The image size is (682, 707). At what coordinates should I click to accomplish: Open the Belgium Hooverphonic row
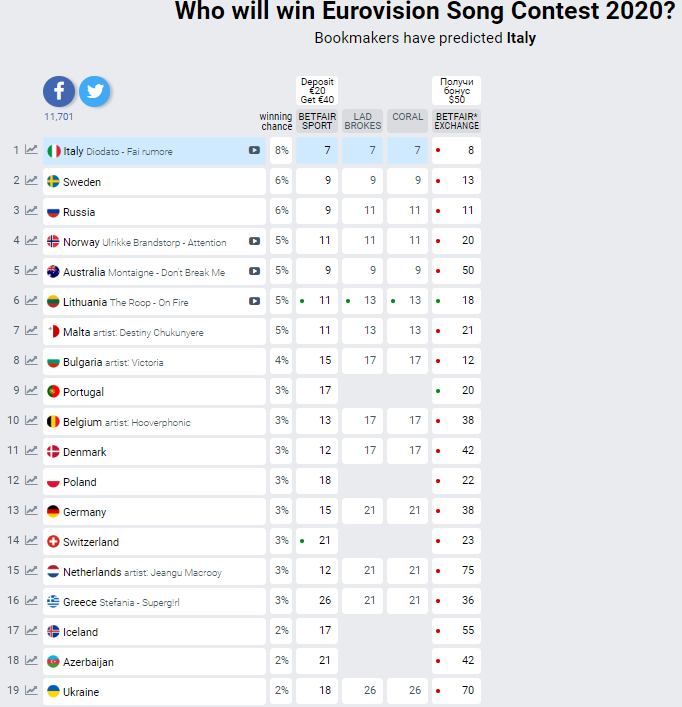coord(154,422)
